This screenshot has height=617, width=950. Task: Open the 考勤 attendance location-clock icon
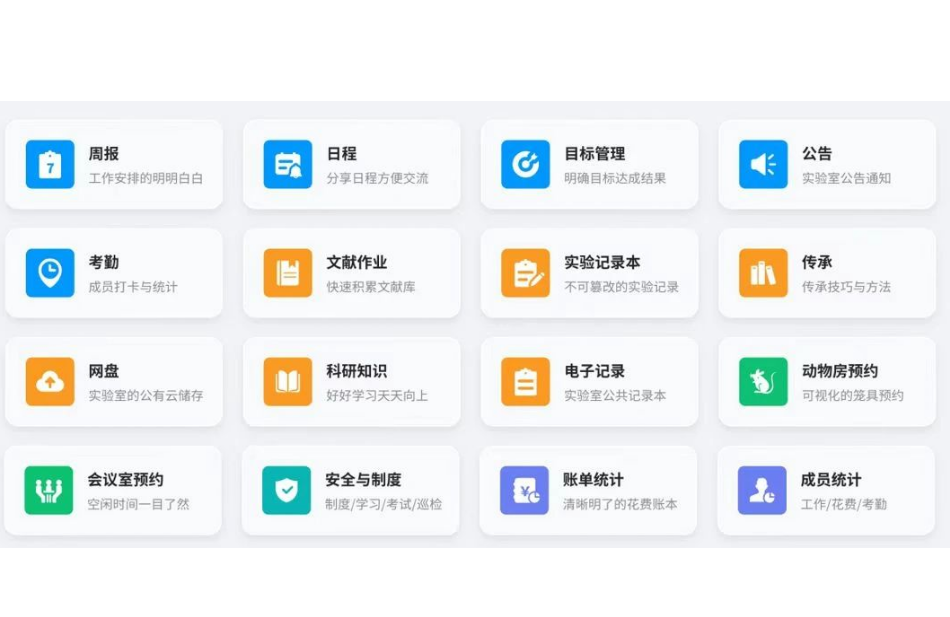[50, 273]
